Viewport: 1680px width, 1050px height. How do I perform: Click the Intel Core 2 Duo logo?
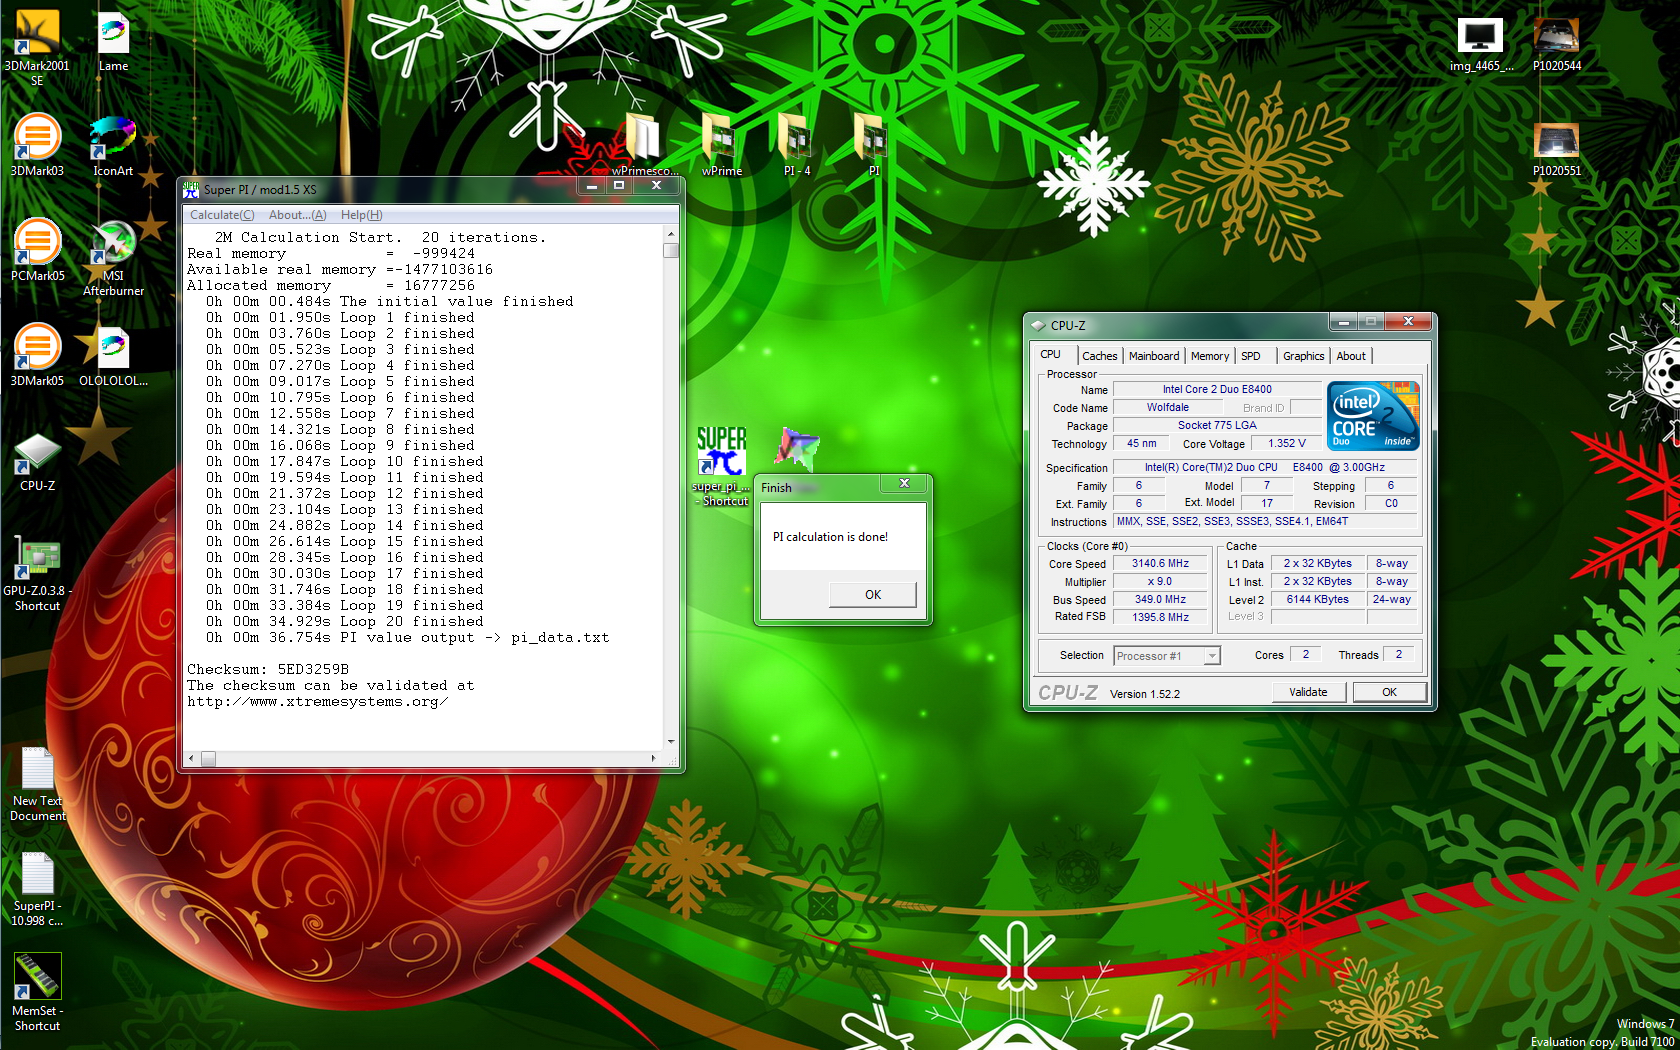pyautogui.click(x=1374, y=415)
